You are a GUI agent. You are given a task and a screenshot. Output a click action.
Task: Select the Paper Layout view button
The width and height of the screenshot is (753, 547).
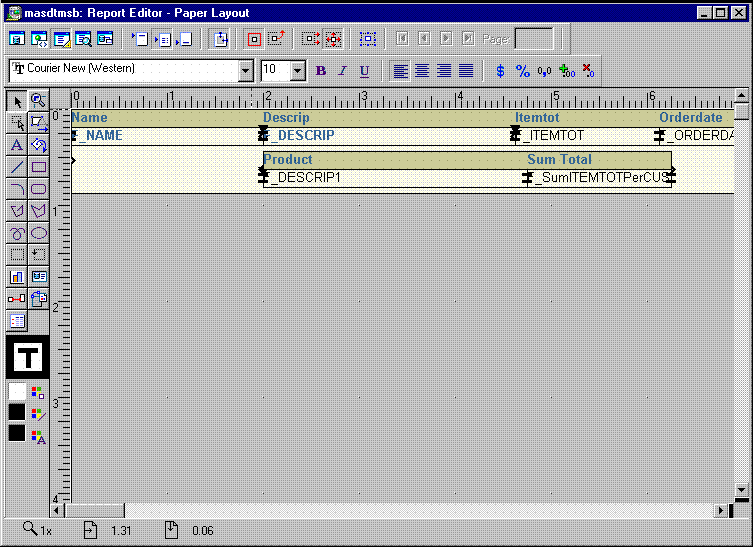[61, 39]
